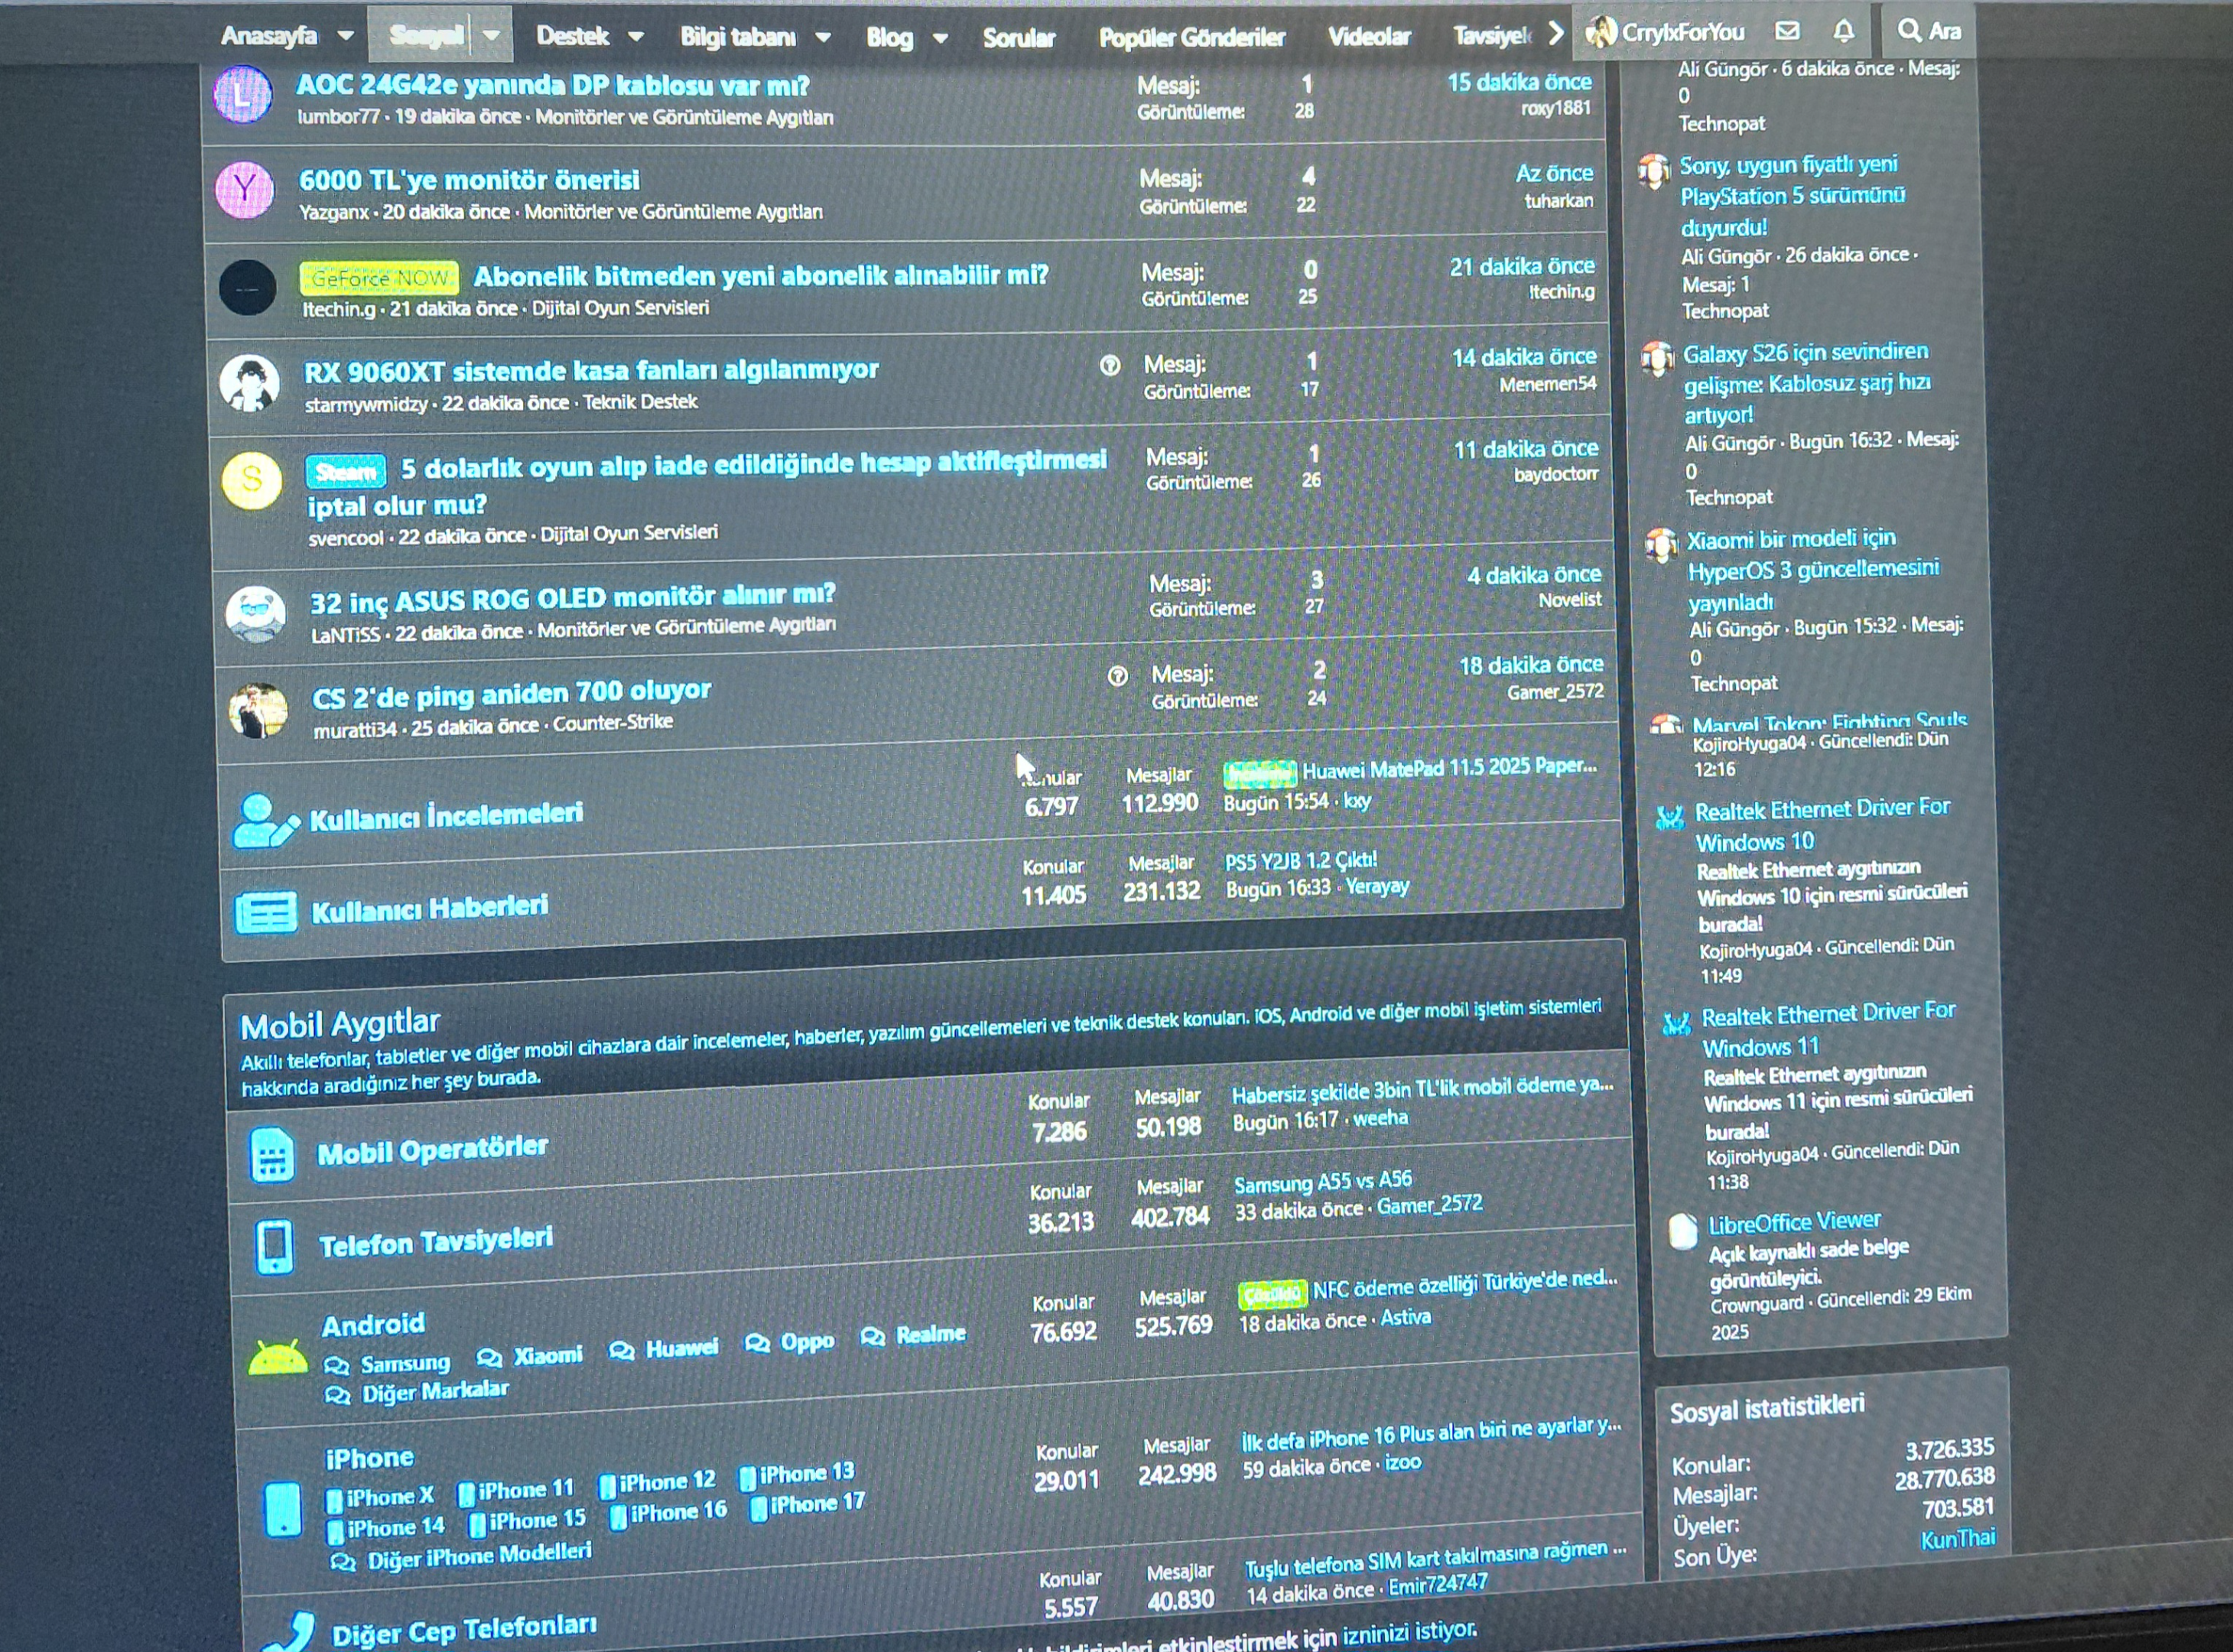The height and width of the screenshot is (1652, 2233).
Task: Expand the Sosyal dropdown arrow
Action: 491,35
